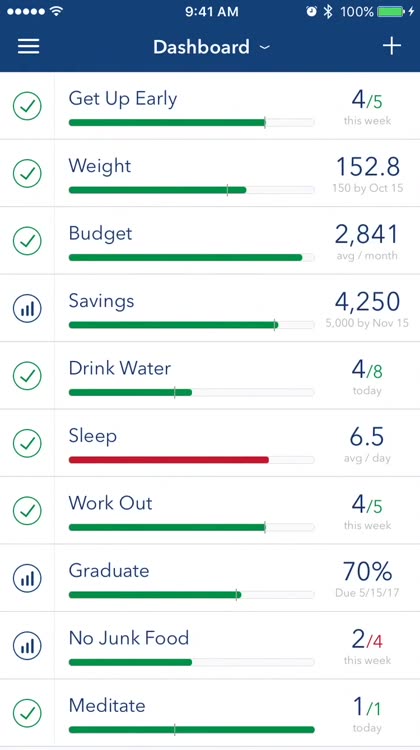The width and height of the screenshot is (420, 750).
Task: Tap the Graduate bar chart icon
Action: pos(27,578)
